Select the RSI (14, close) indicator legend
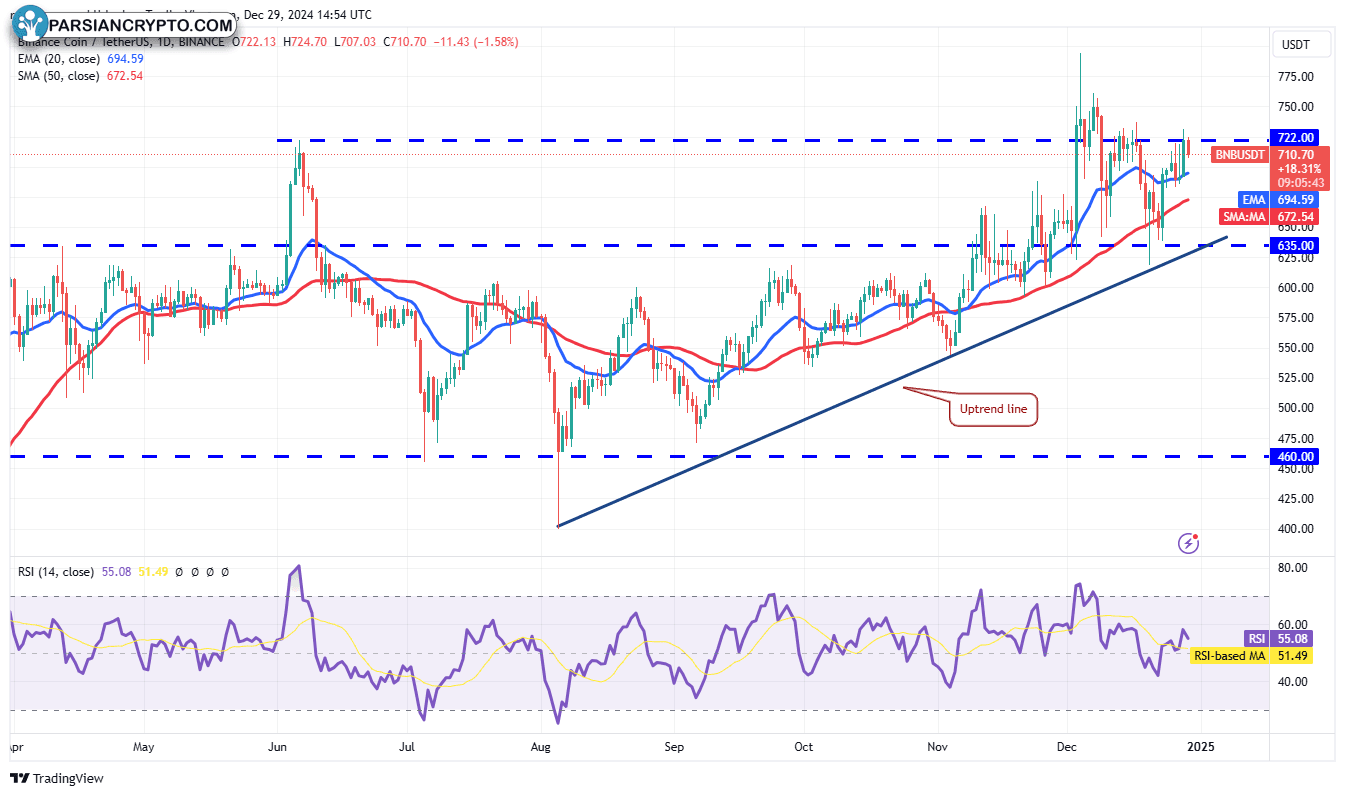Image resolution: width=1345 pixels, height=796 pixels. click(x=56, y=572)
